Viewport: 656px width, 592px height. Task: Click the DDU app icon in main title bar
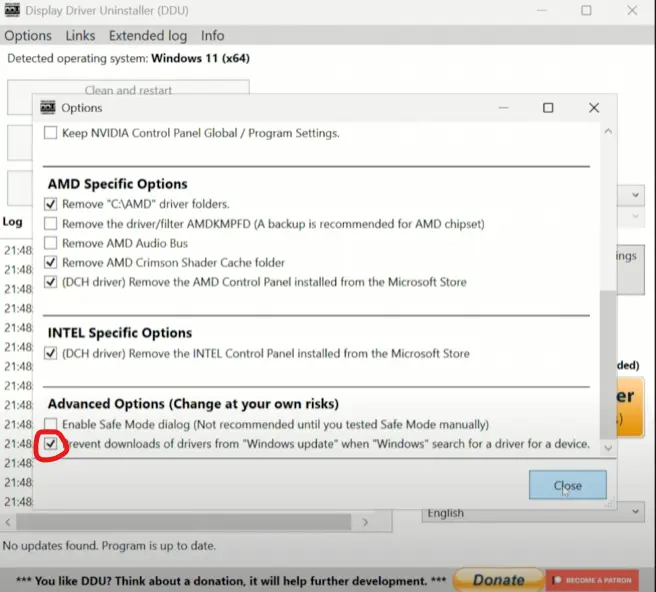point(12,10)
